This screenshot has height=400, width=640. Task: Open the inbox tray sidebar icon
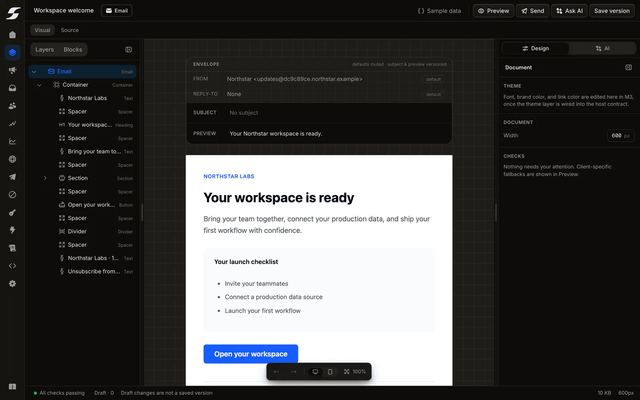coord(13,88)
